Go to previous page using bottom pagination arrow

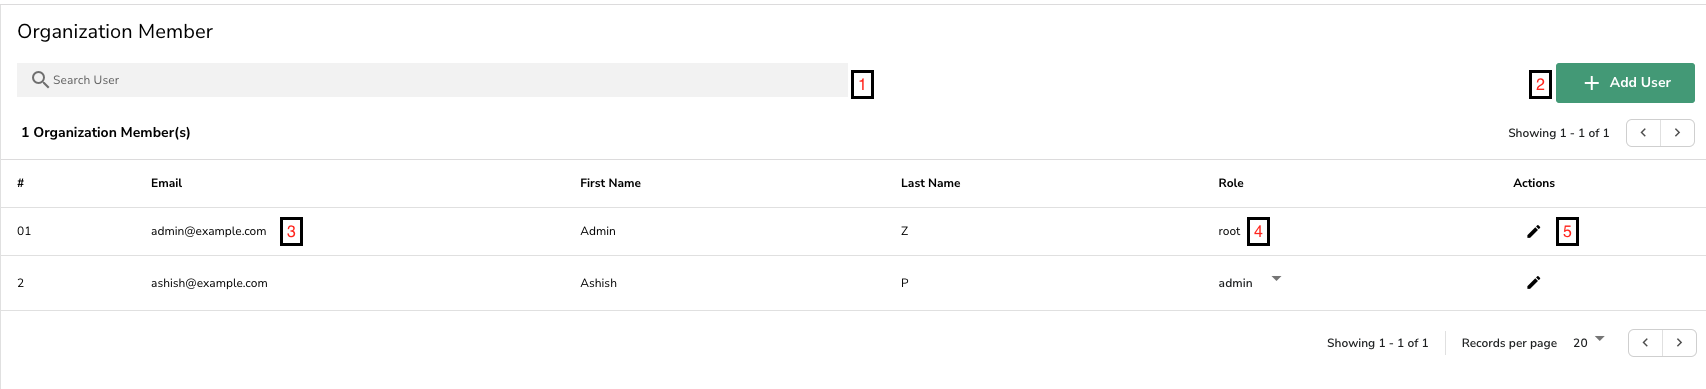coord(1645,342)
